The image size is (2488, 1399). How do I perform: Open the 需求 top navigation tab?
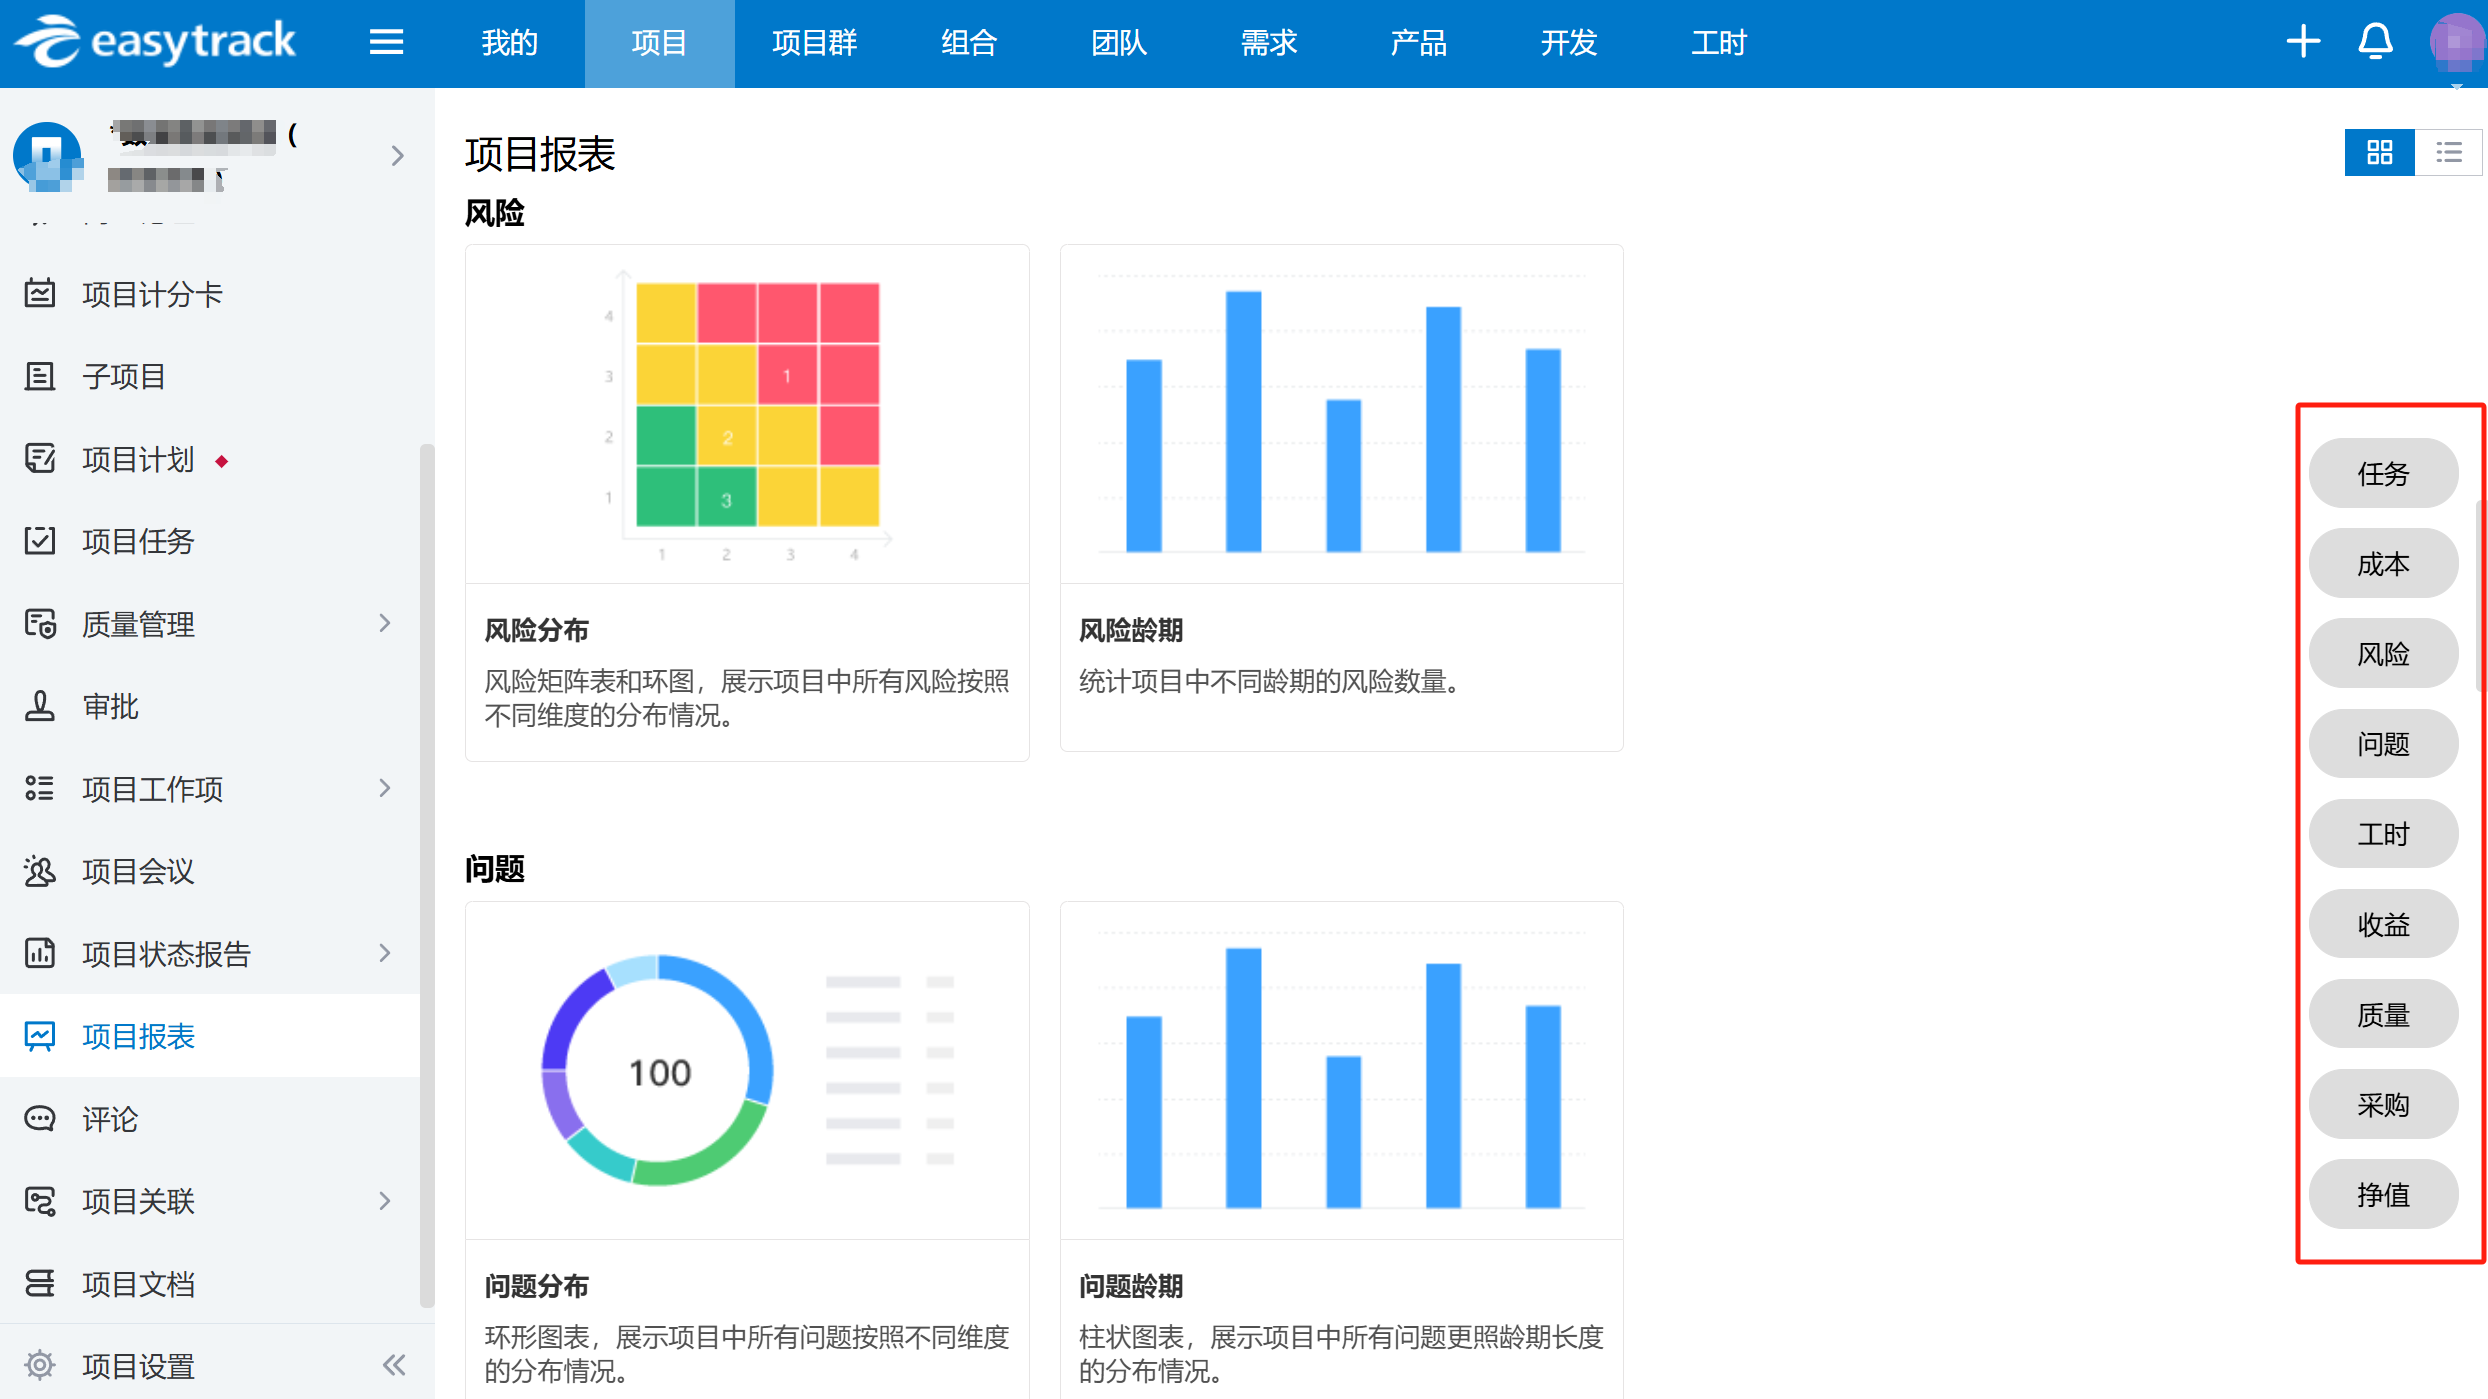point(1268,43)
